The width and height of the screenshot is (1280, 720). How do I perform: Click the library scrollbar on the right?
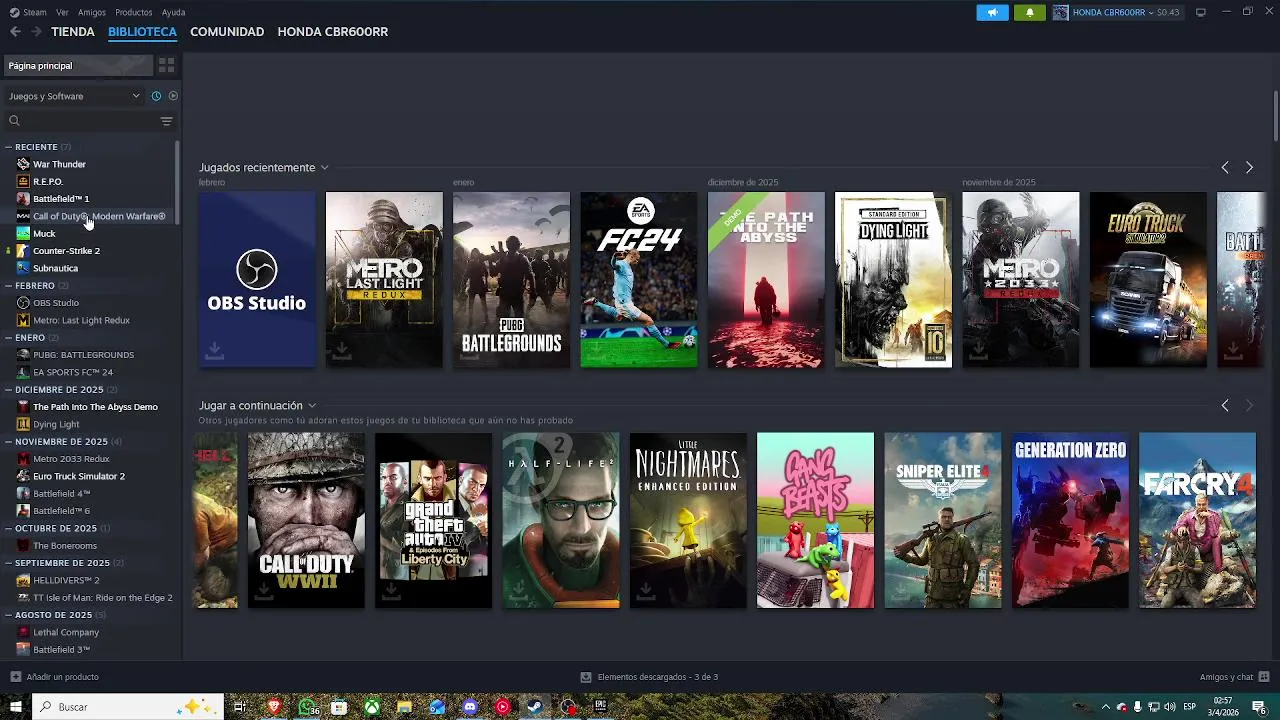click(x=1276, y=117)
